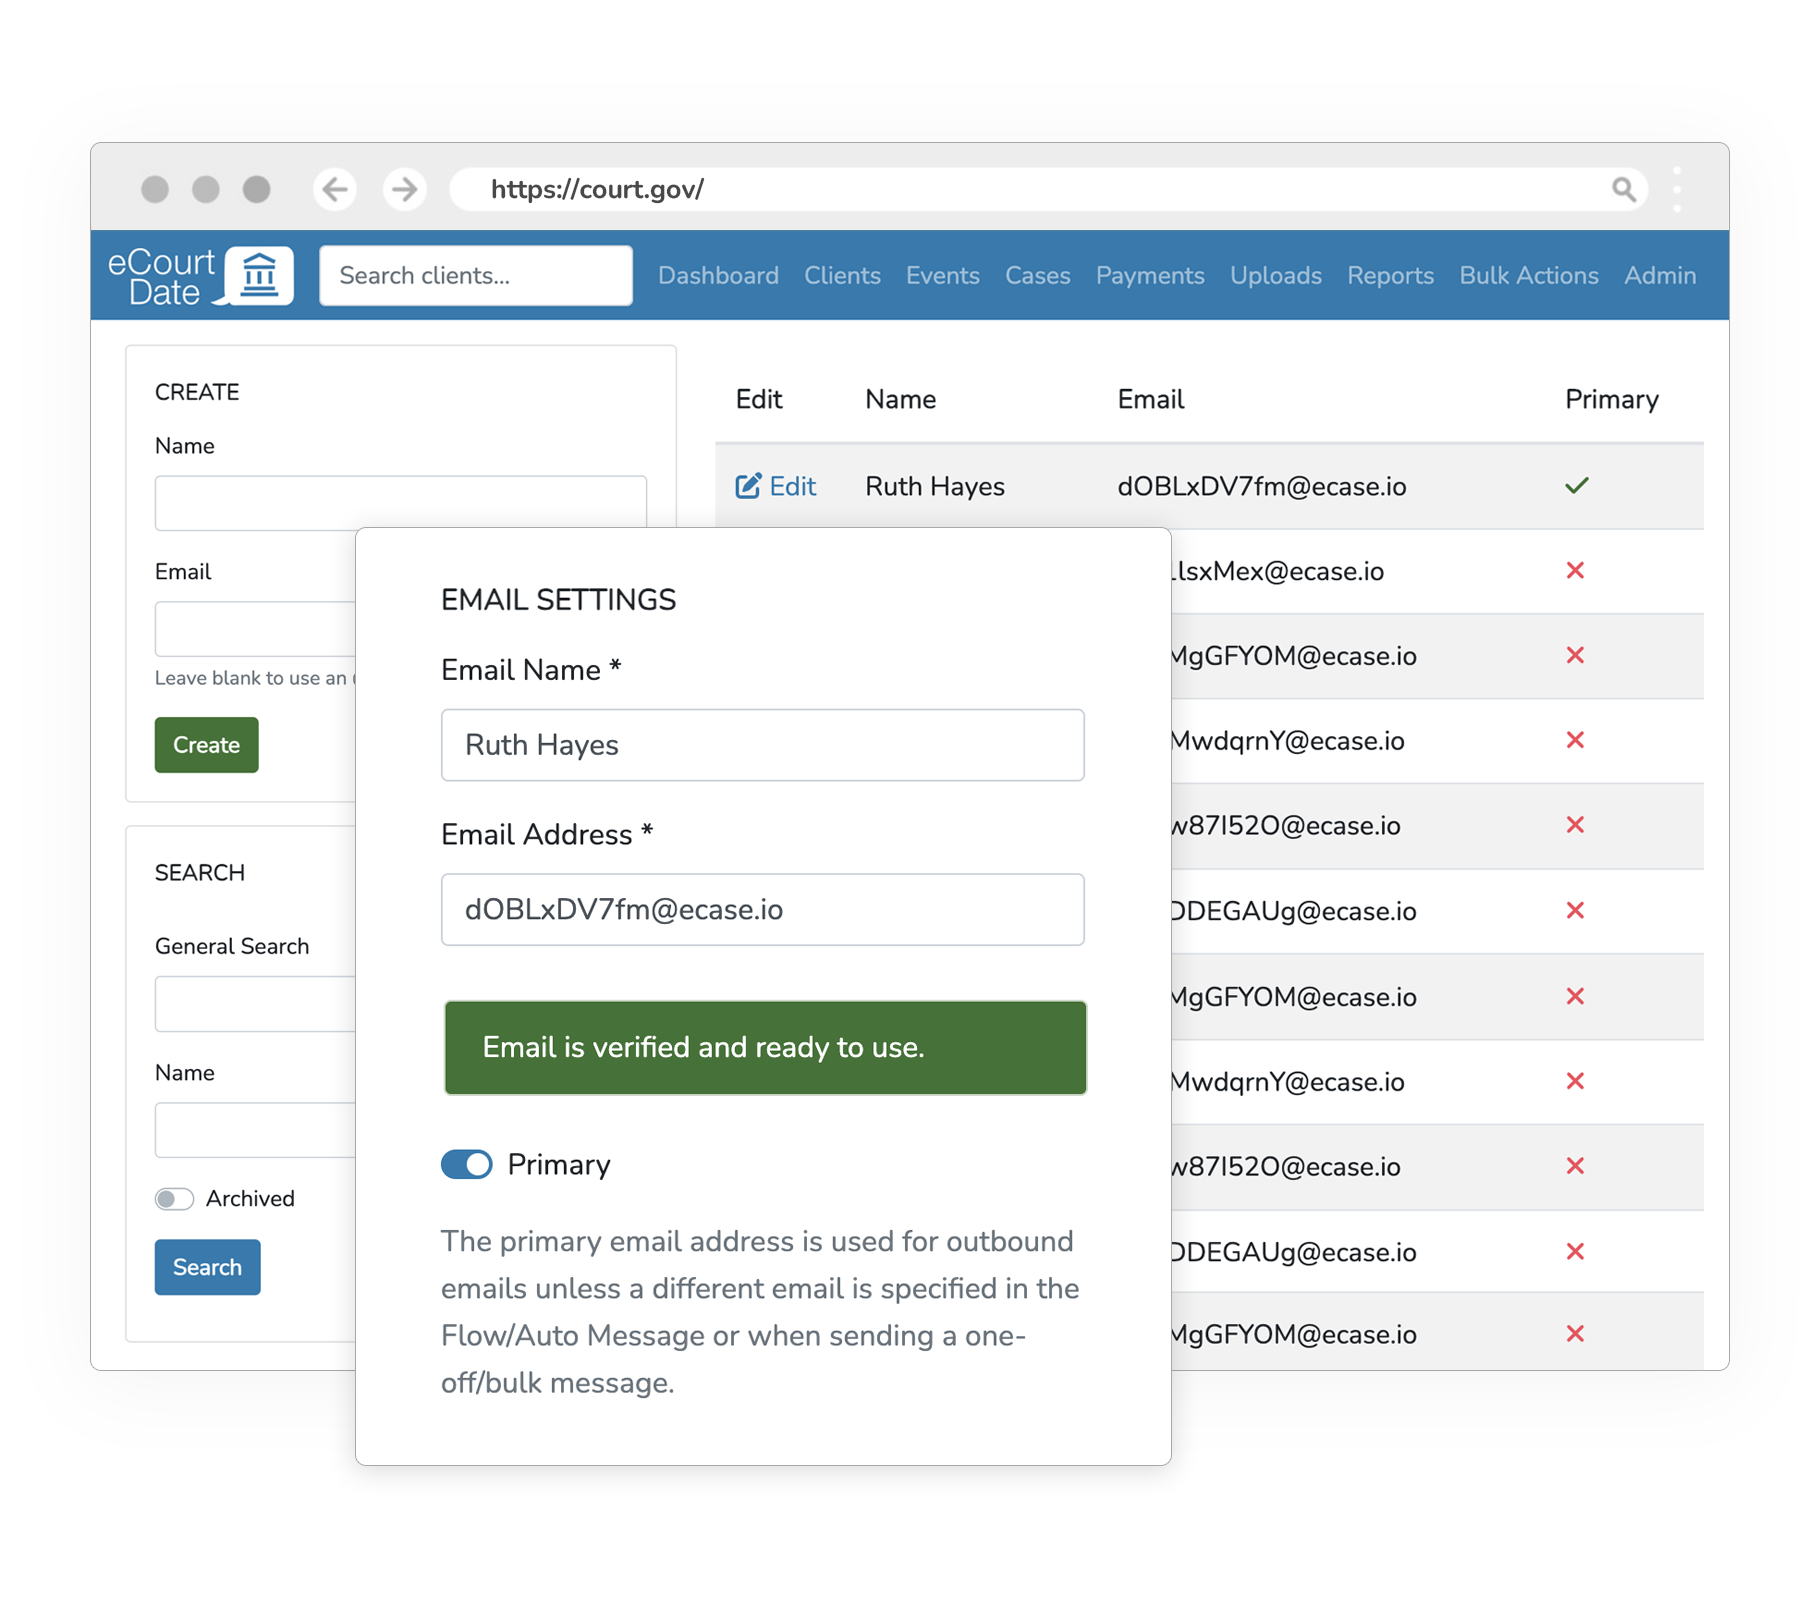The width and height of the screenshot is (1812, 1600).
Task: Open the browser three-dot menu
Action: pyautogui.click(x=1677, y=189)
